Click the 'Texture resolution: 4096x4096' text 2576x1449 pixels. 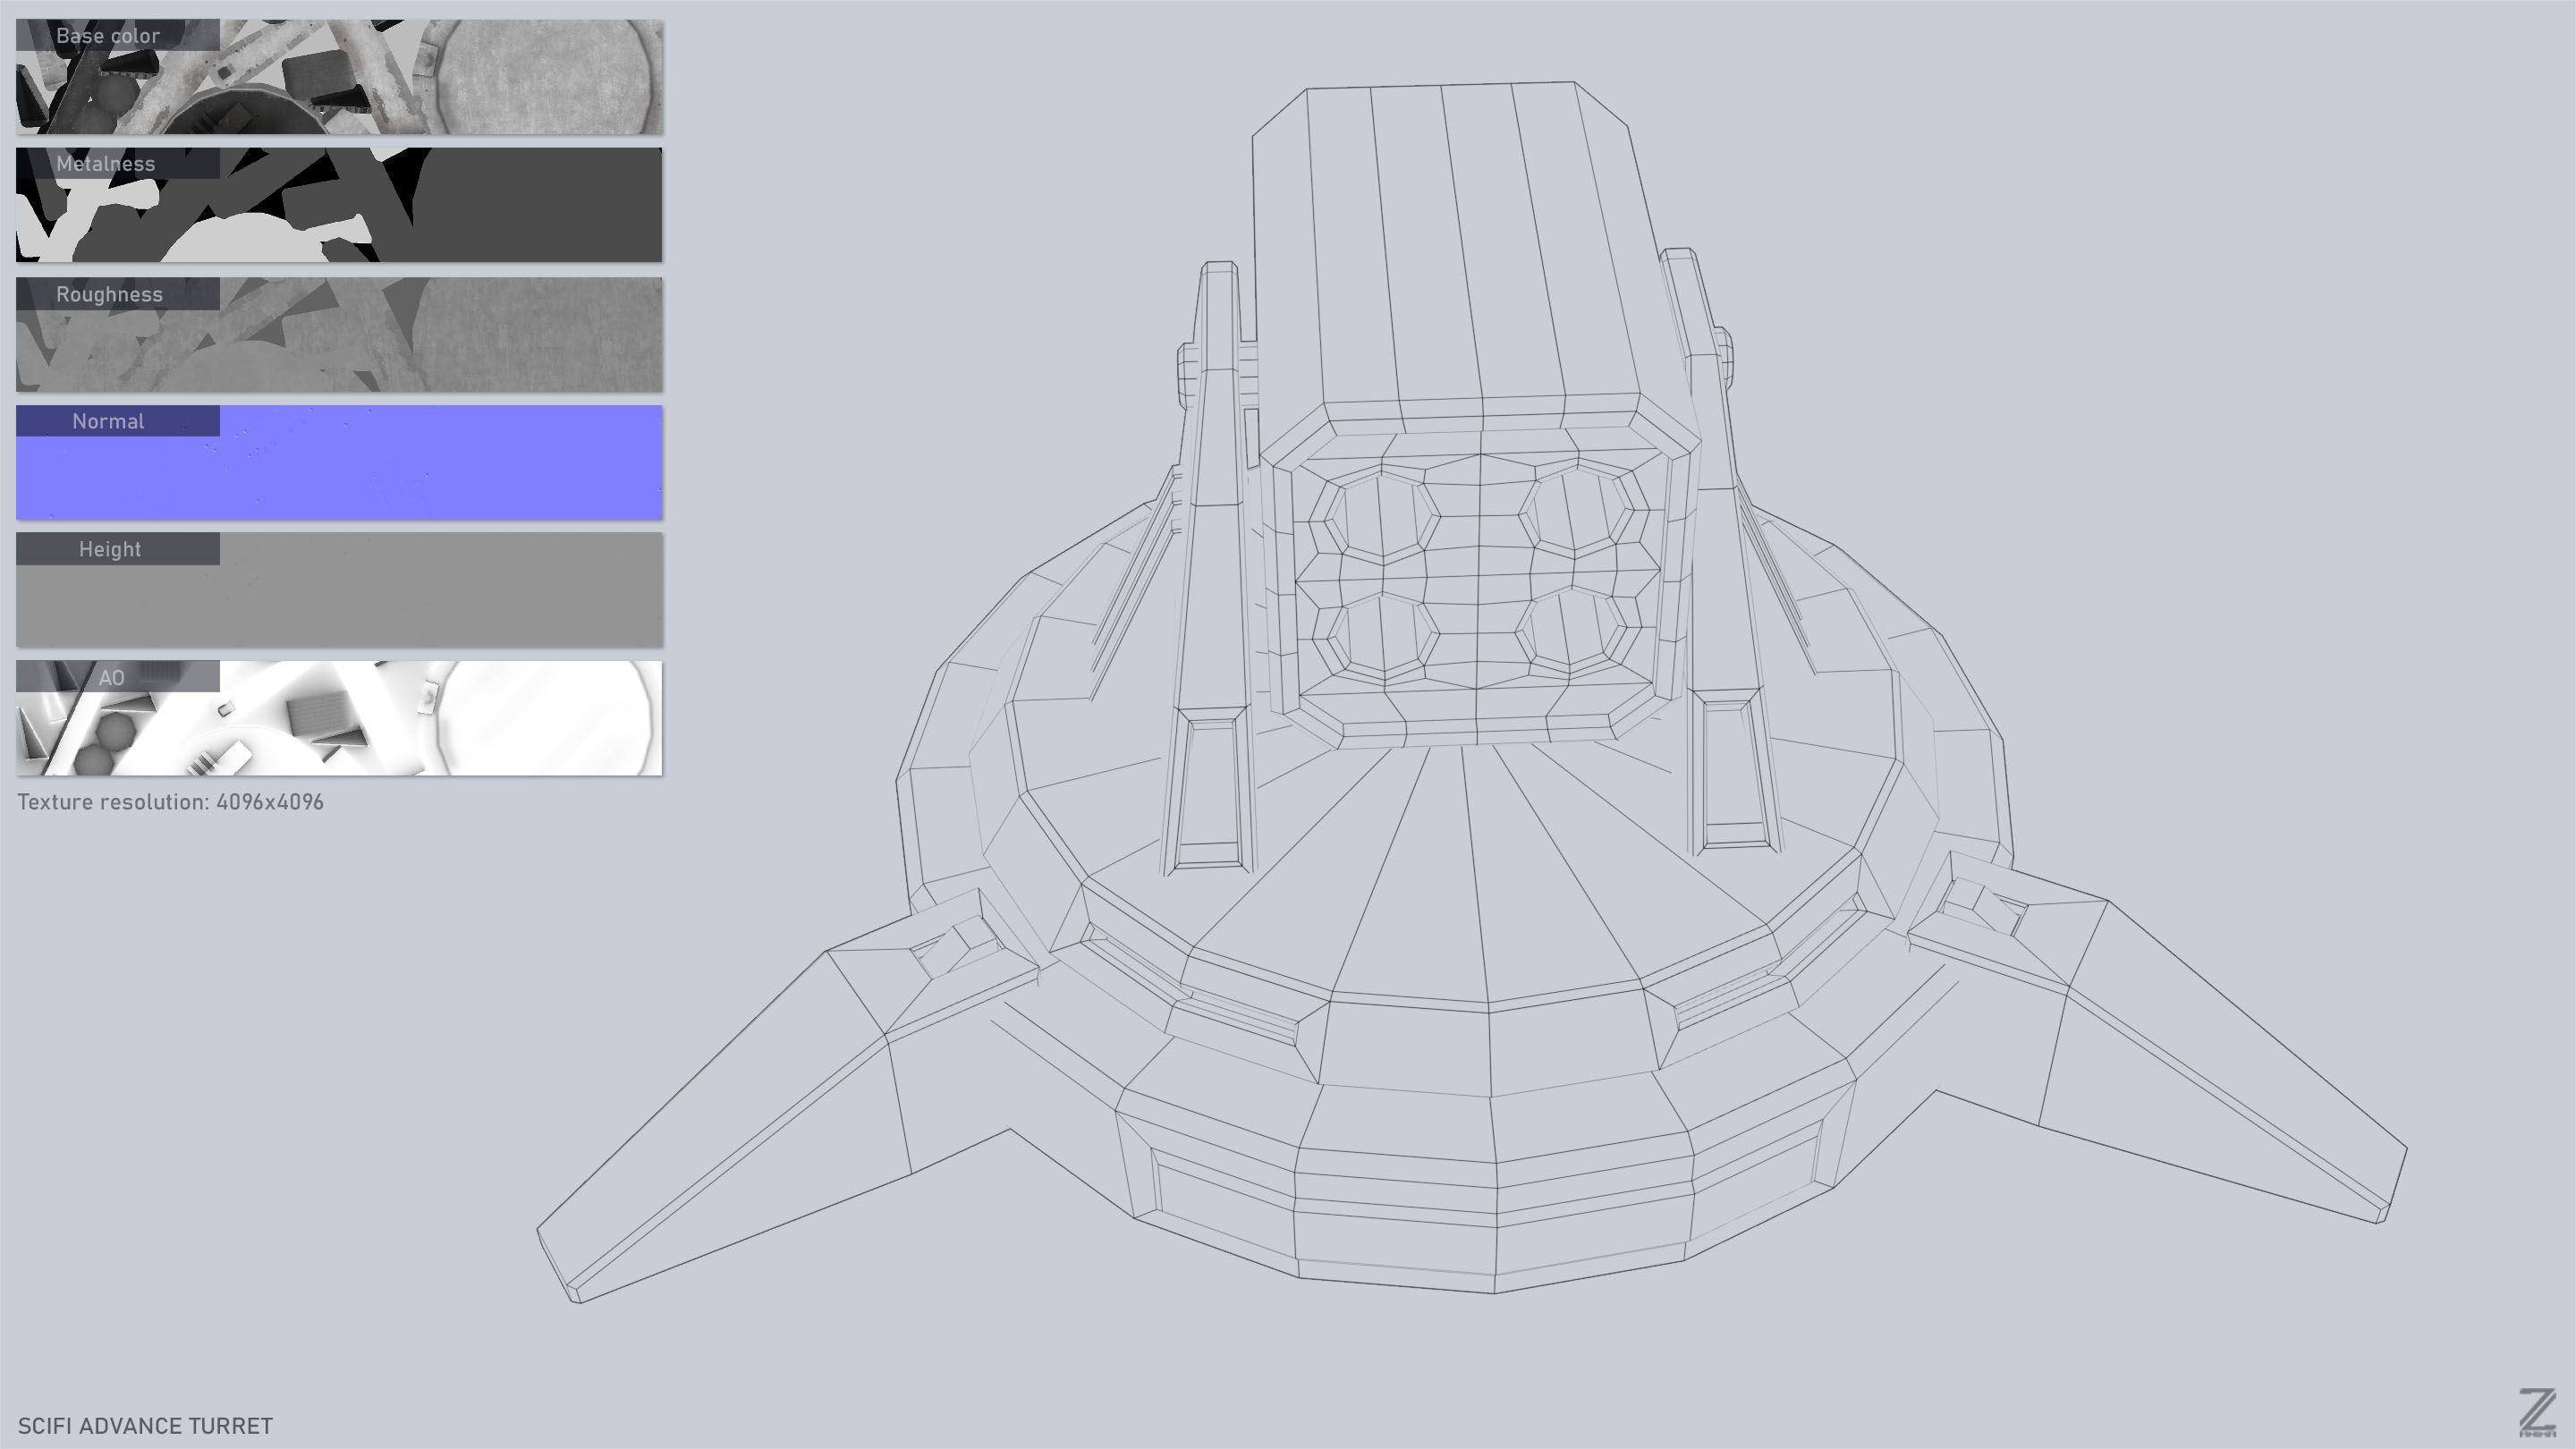coord(170,802)
